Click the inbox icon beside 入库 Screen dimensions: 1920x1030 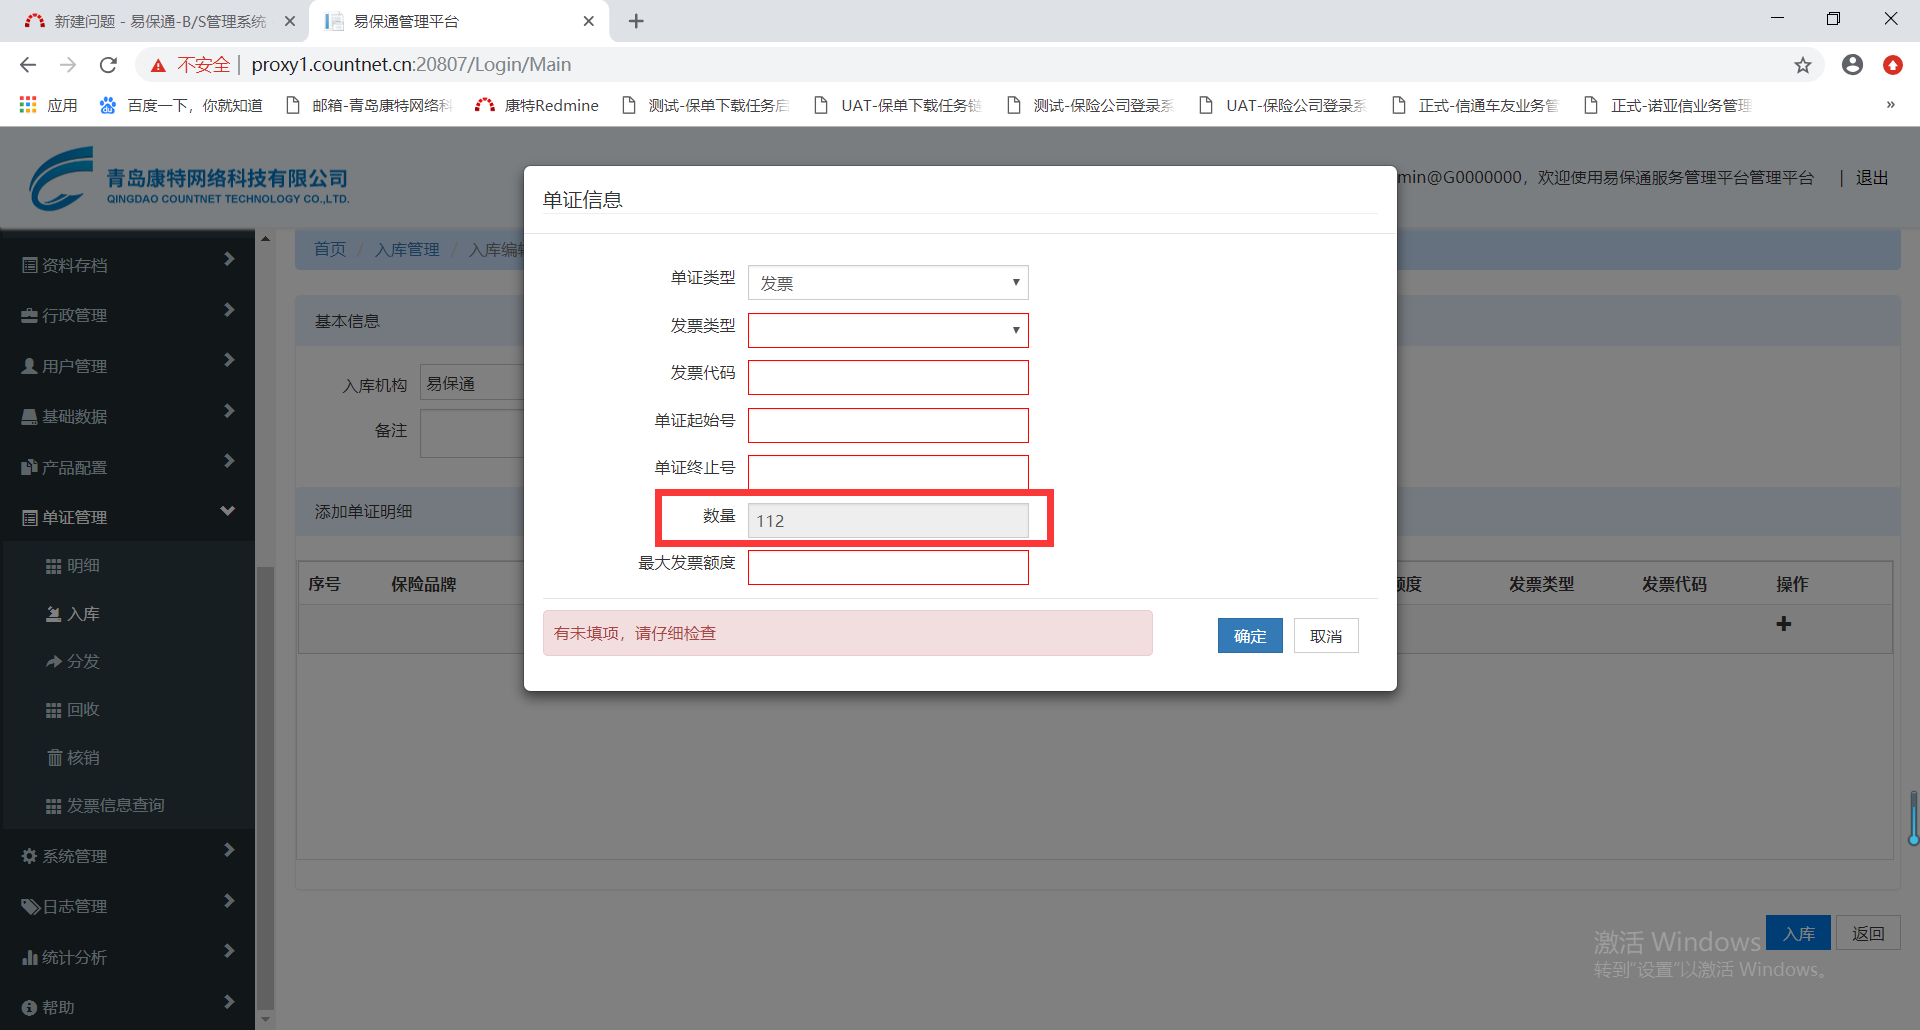54,614
